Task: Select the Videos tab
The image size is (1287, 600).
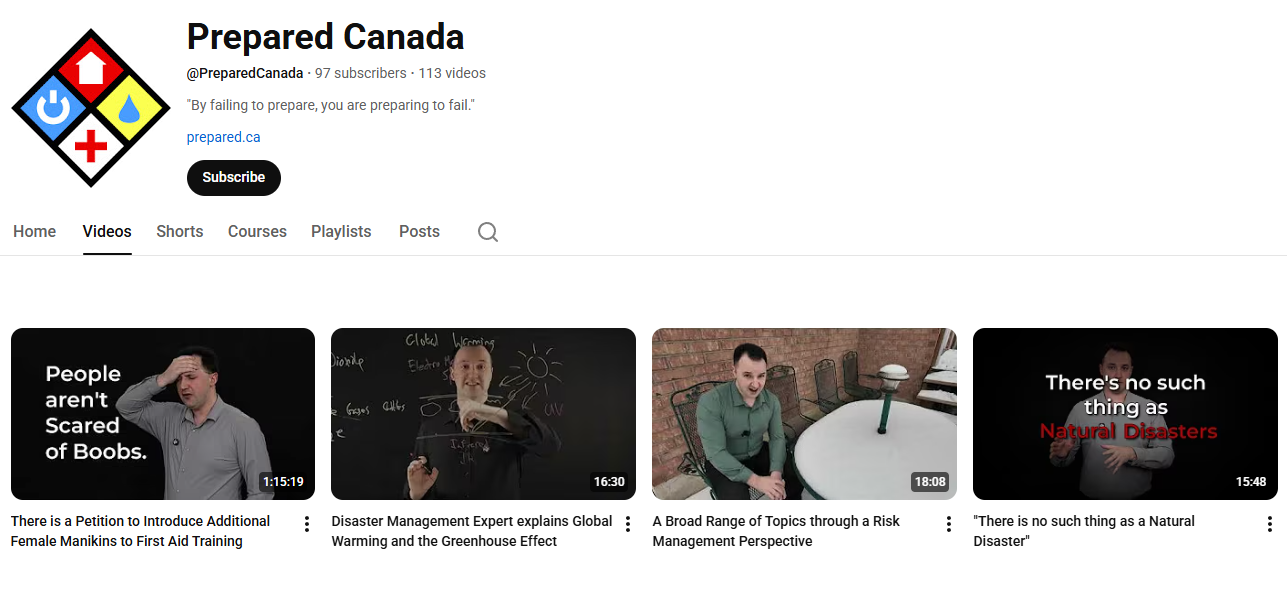Action: (107, 232)
